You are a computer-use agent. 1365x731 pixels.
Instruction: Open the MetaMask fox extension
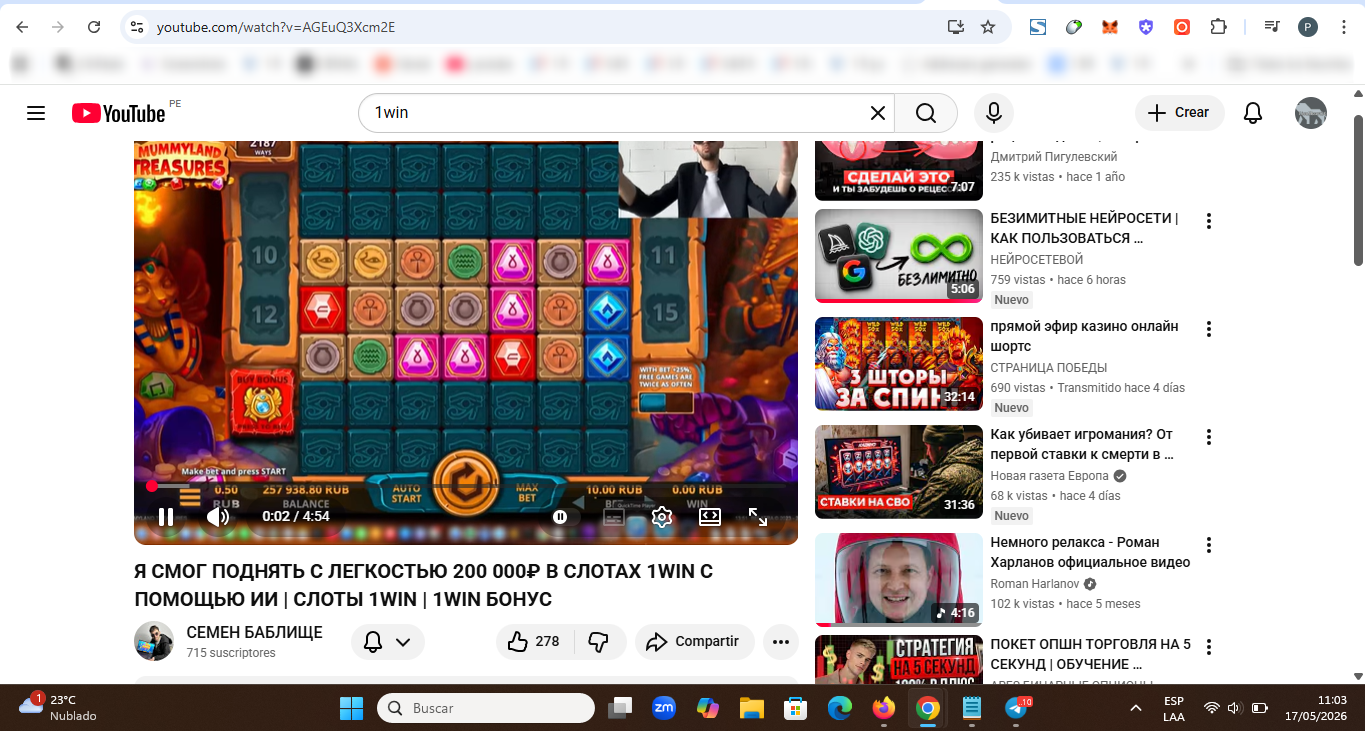(x=1110, y=27)
